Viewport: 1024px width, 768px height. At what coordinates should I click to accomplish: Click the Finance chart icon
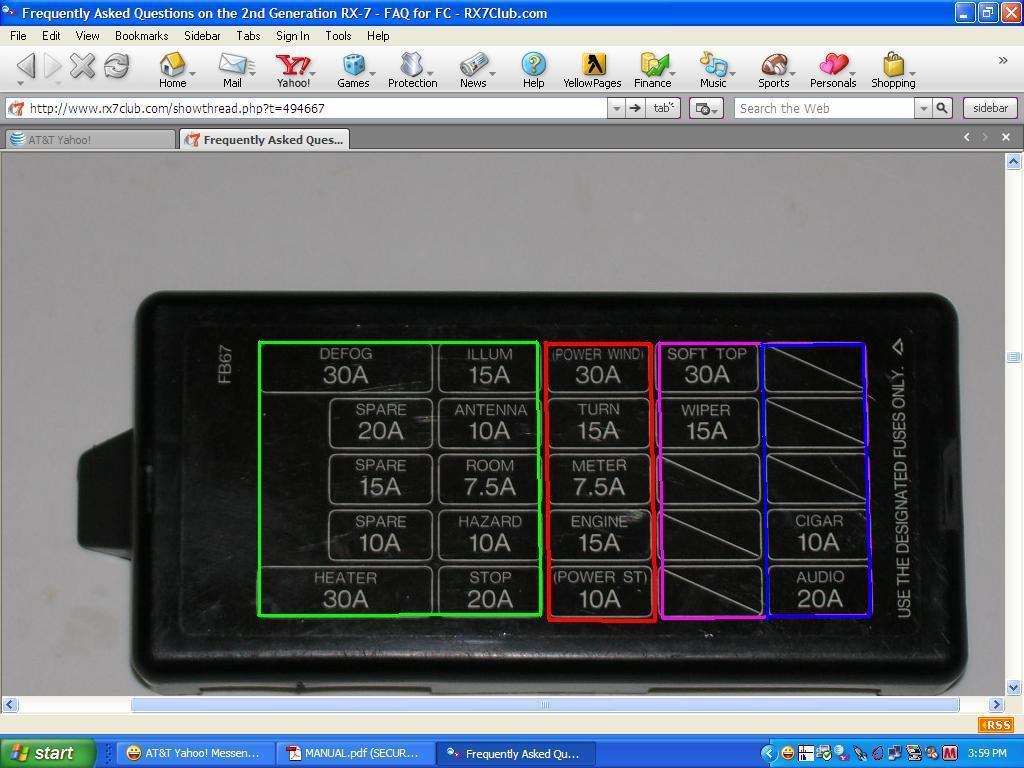(x=652, y=65)
